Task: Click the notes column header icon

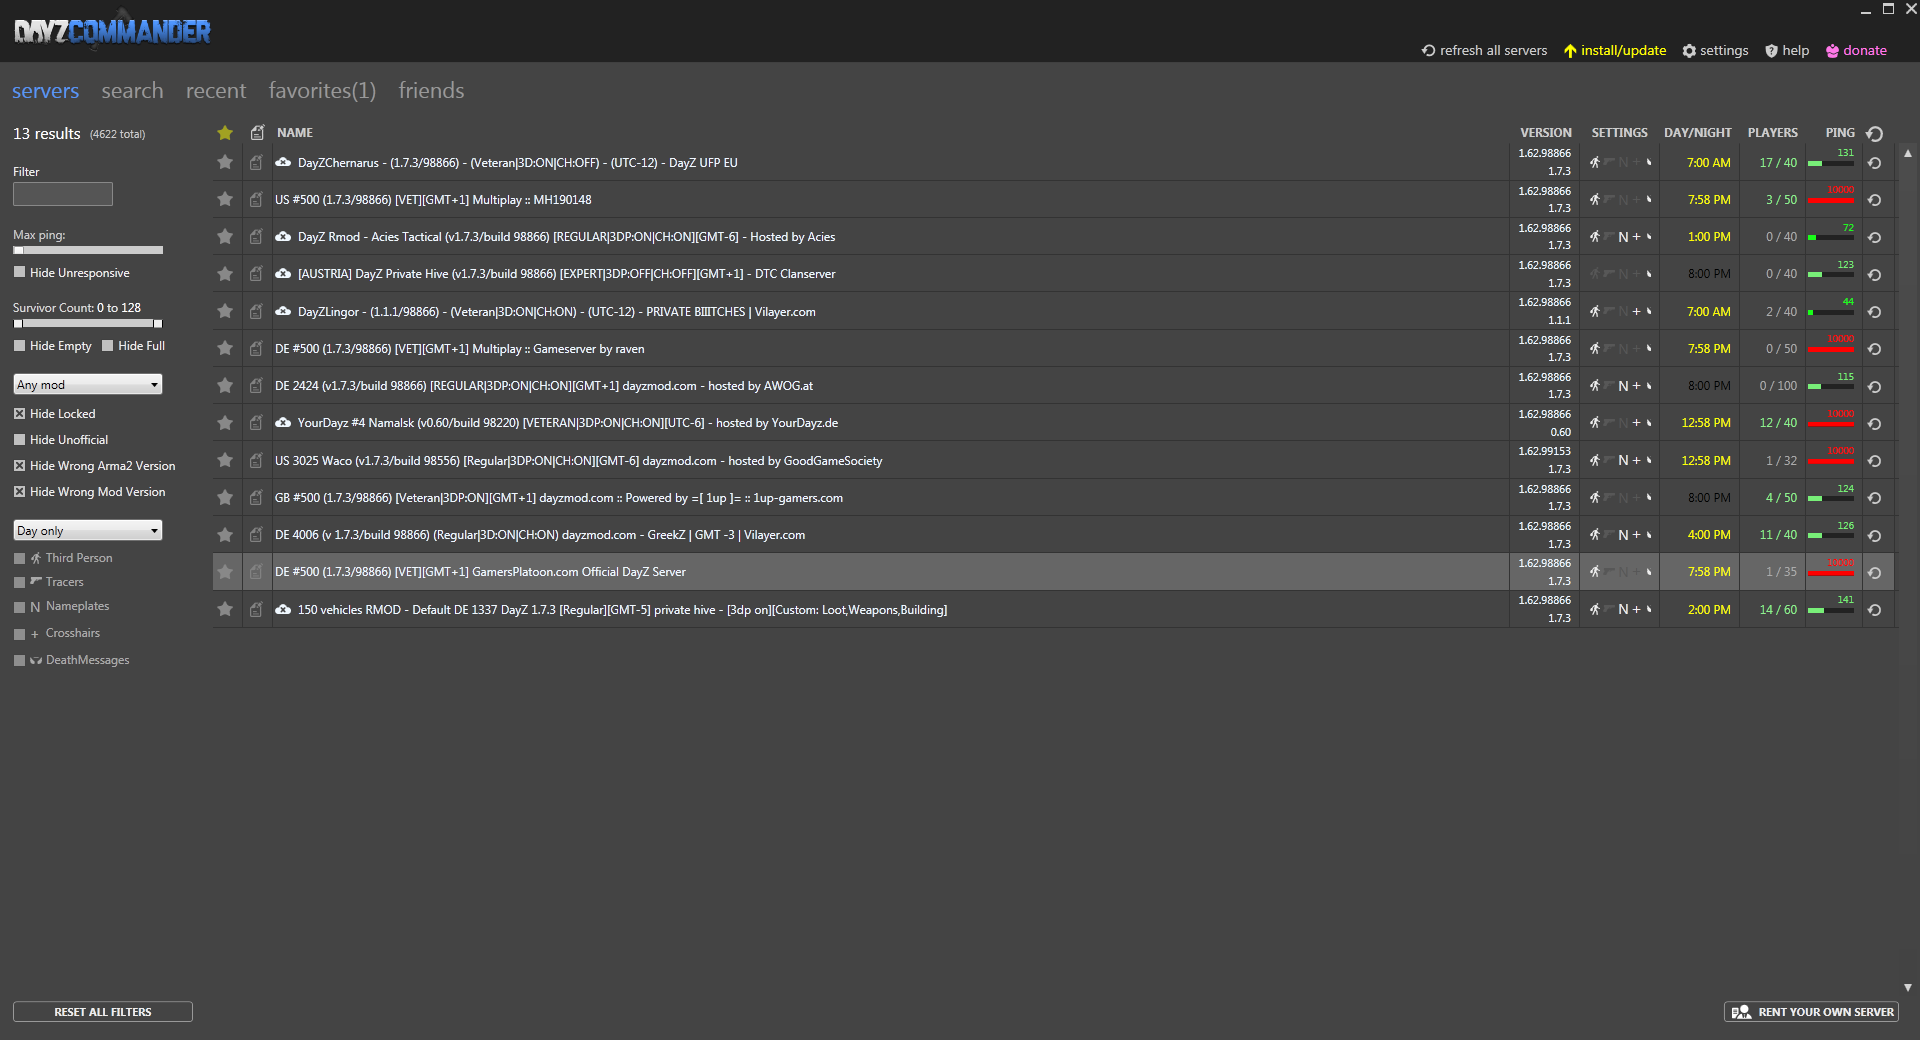Action: coord(257,132)
